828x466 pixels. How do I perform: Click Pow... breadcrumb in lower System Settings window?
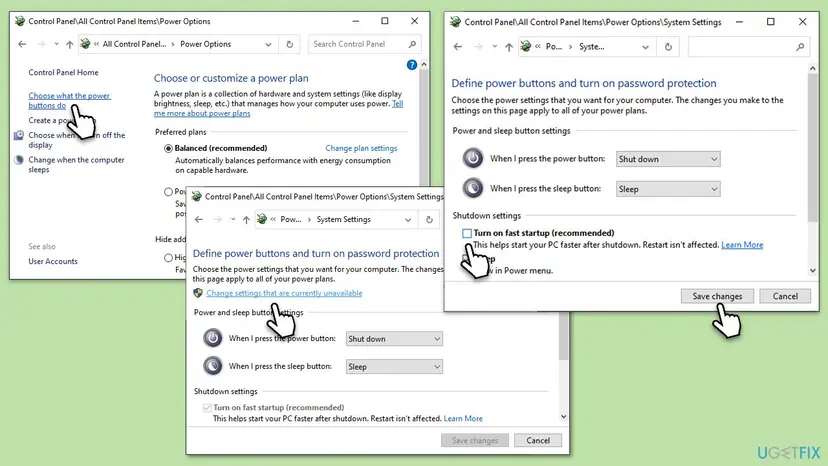coord(290,219)
